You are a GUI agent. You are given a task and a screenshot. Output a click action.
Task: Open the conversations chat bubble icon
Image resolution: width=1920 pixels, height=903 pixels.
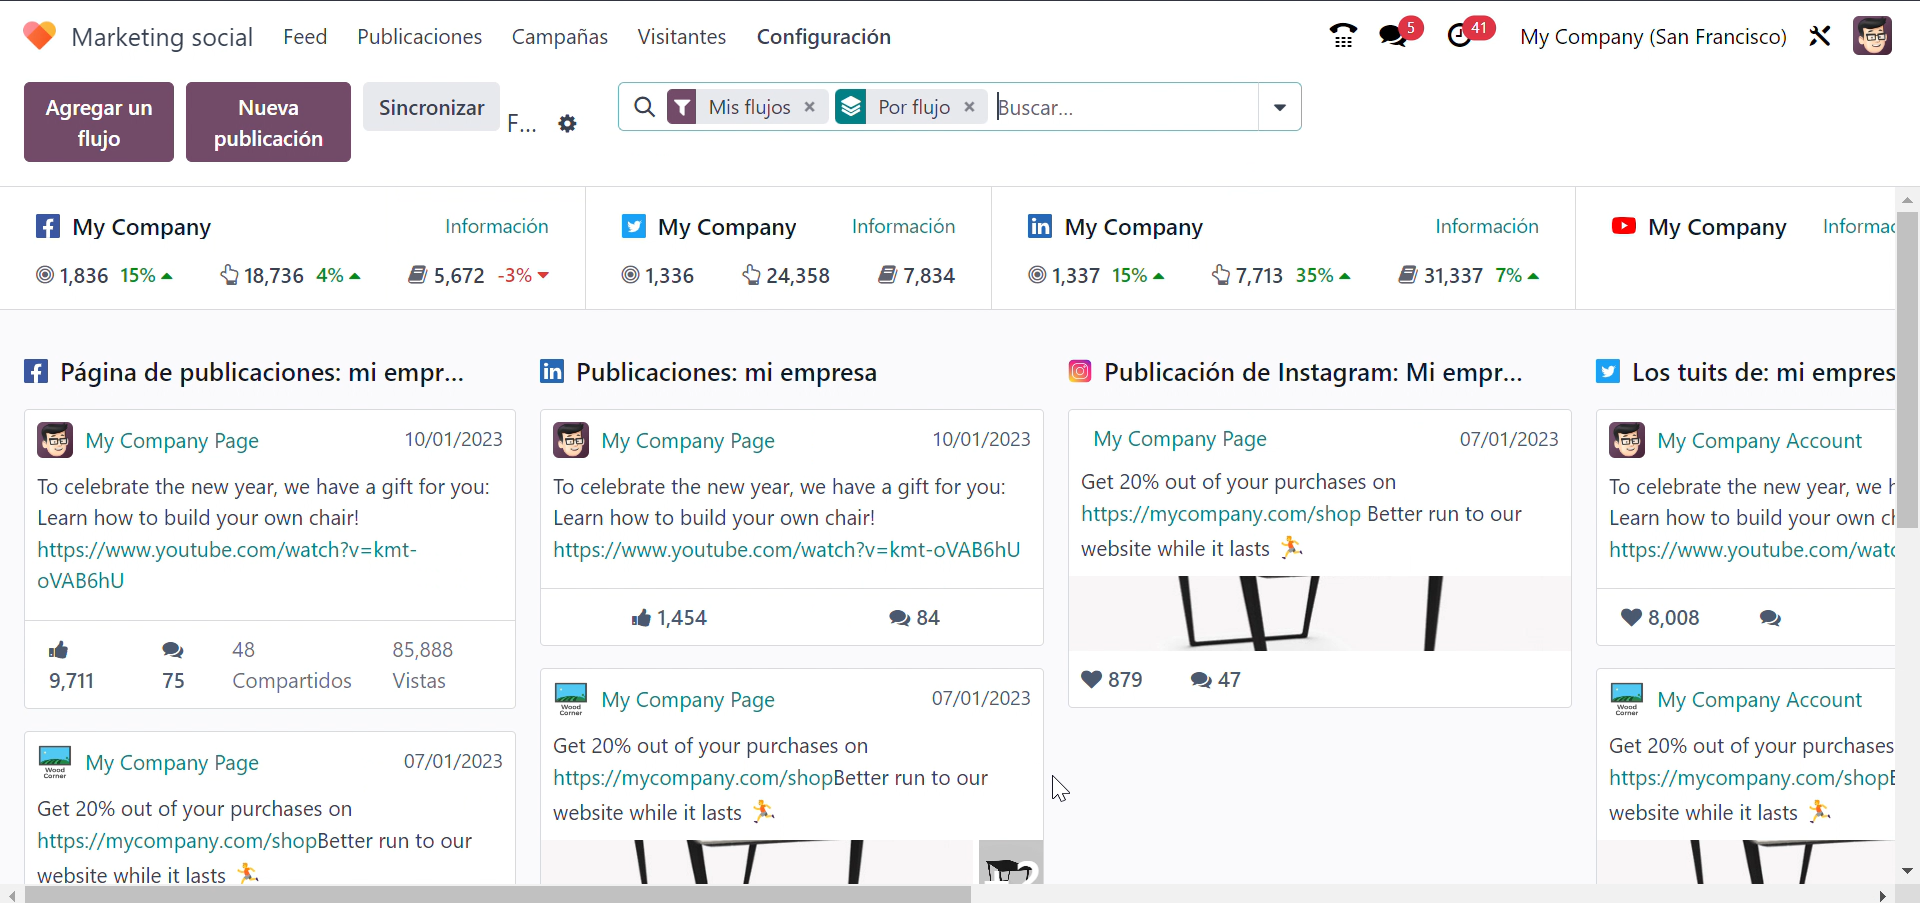pos(1392,37)
